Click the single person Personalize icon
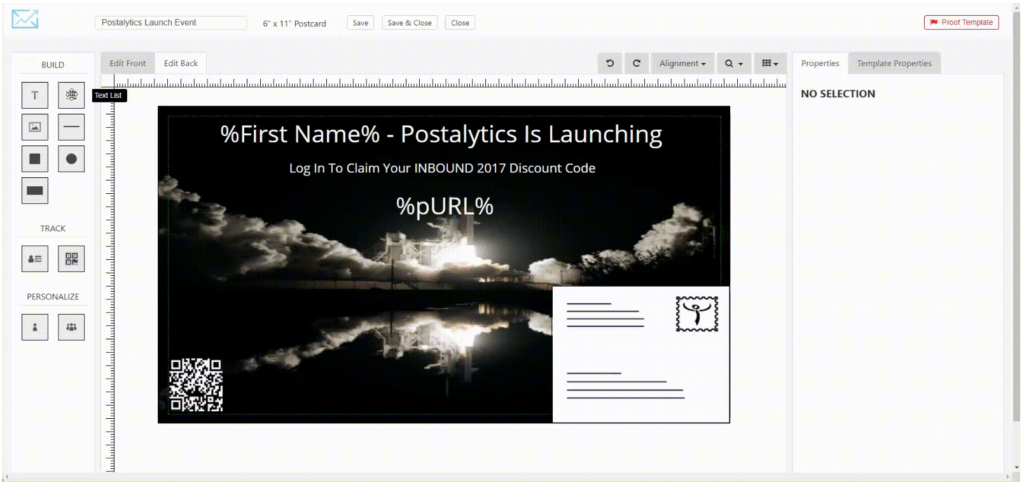 (35, 327)
